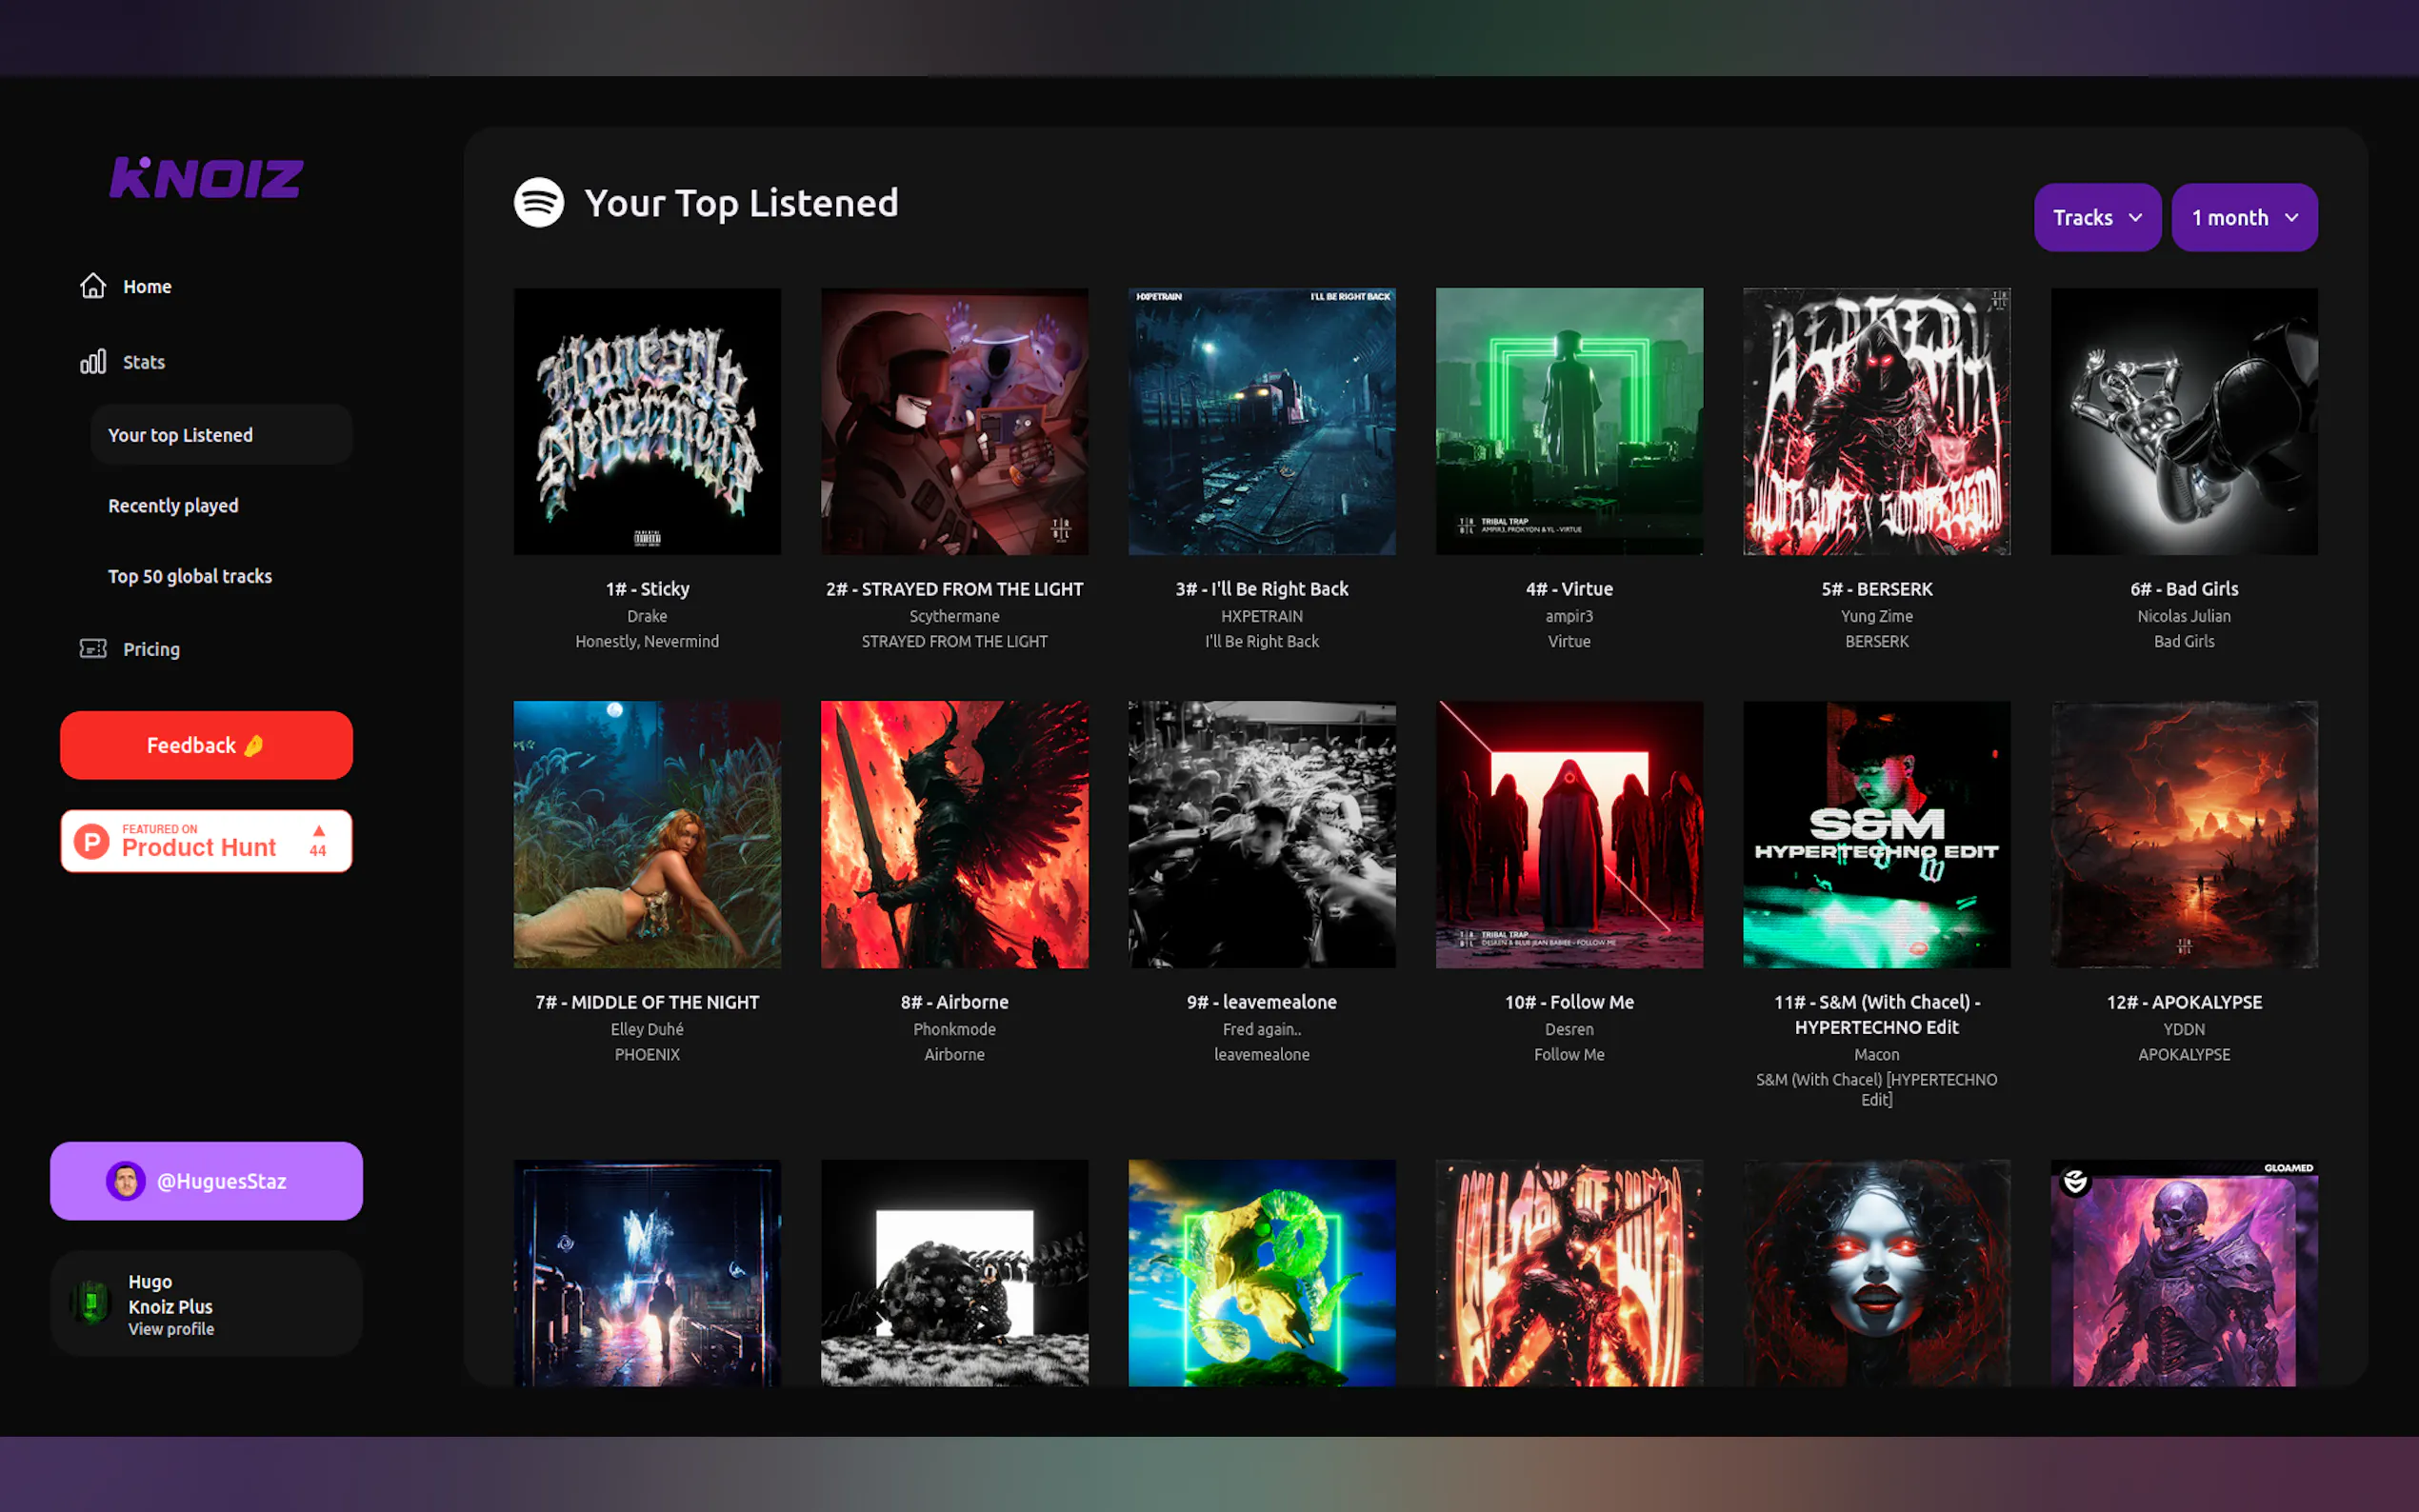The image size is (2419, 1512).
Task: Click the '3# - I'll Be Right Back' title
Action: (x=1262, y=589)
